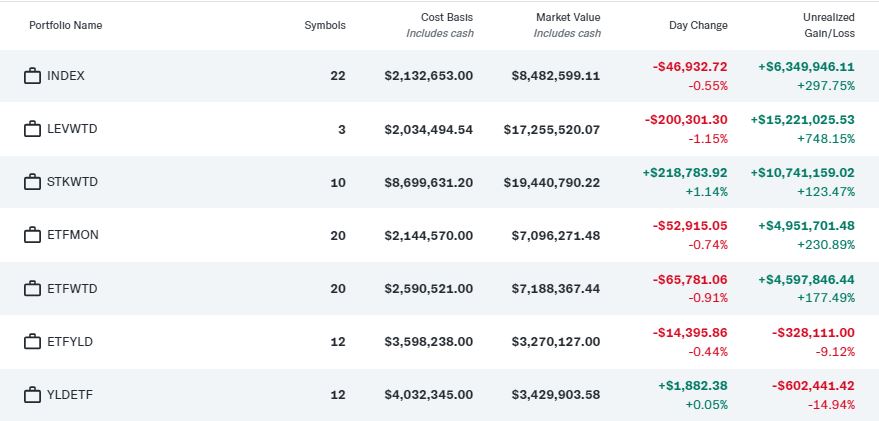Click the briefcase icon beside ETFYLD
The height and width of the screenshot is (421, 879).
tap(32, 341)
